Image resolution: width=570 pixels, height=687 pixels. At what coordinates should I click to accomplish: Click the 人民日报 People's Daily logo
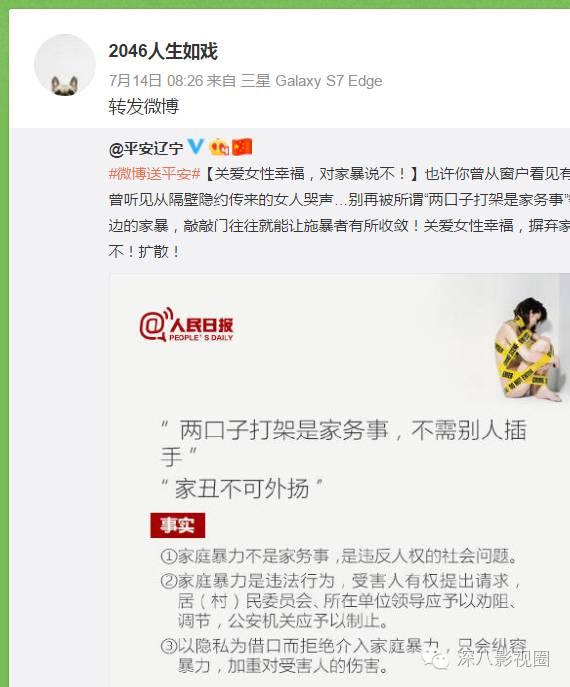(187, 325)
